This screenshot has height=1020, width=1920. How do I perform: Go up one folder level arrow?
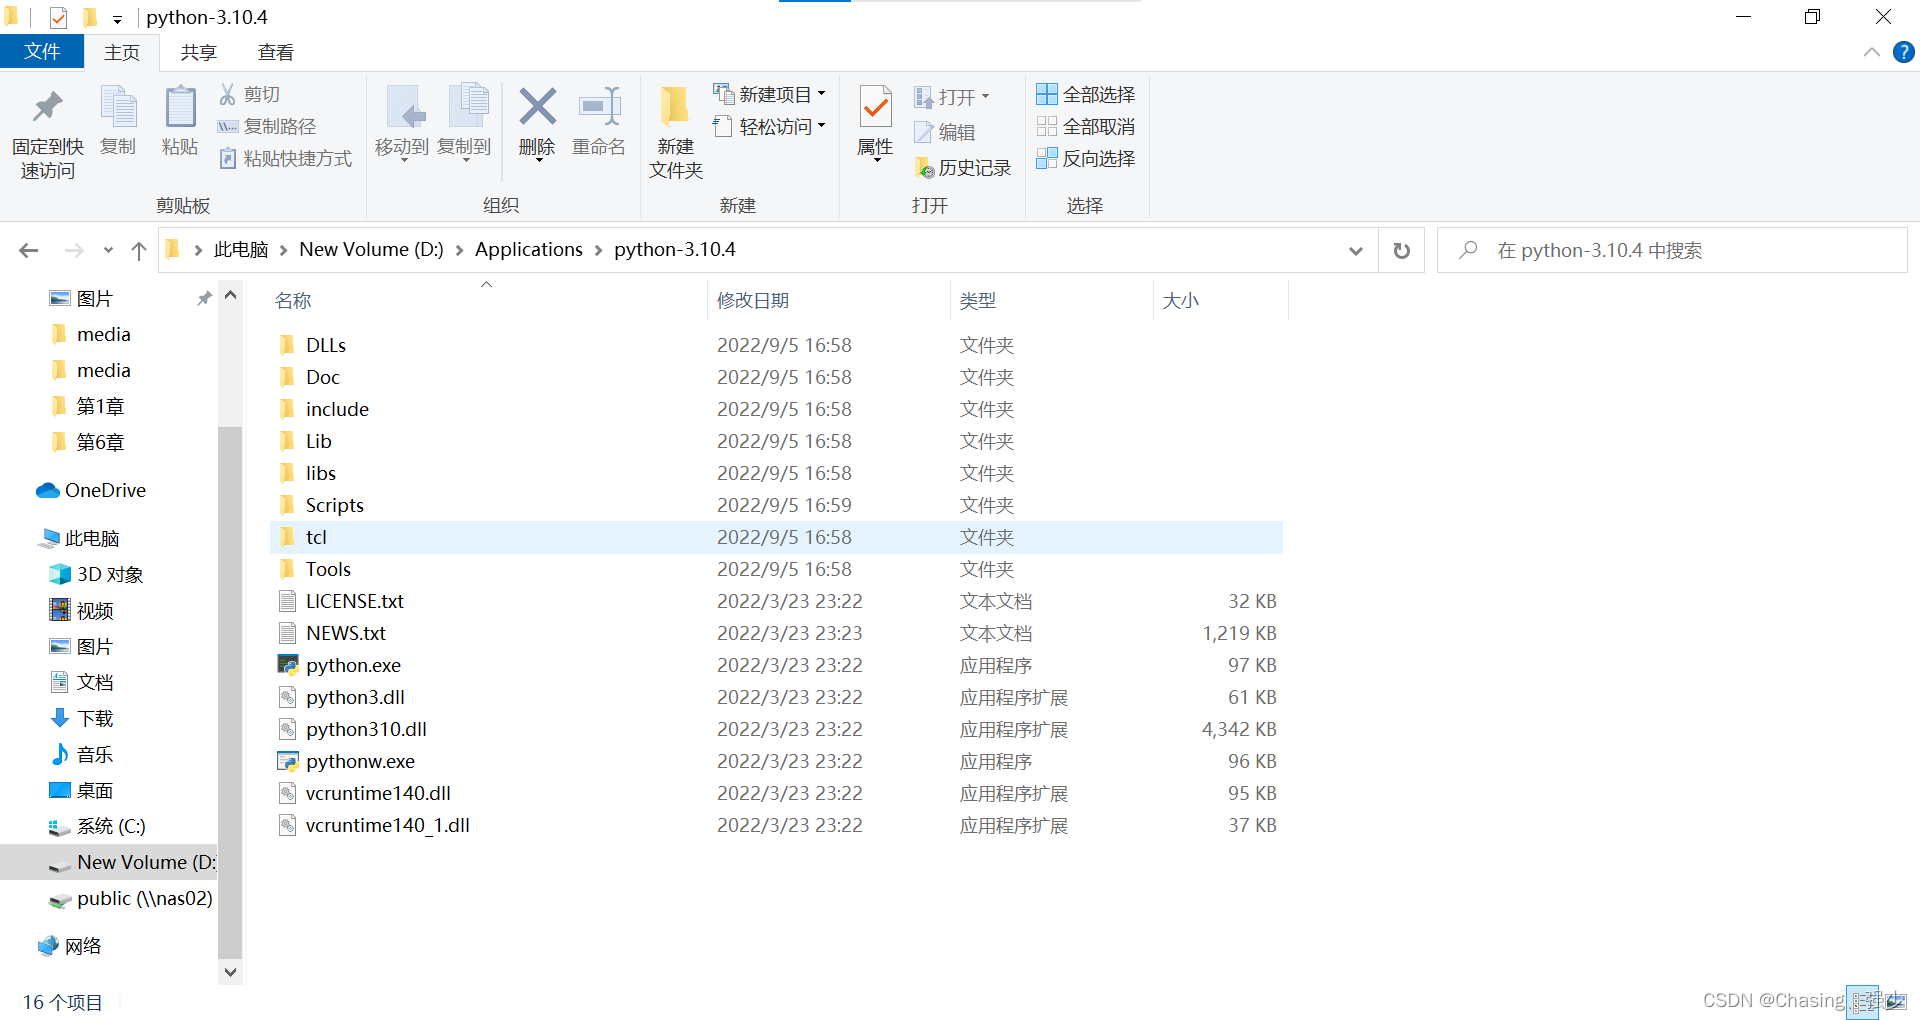click(x=139, y=250)
